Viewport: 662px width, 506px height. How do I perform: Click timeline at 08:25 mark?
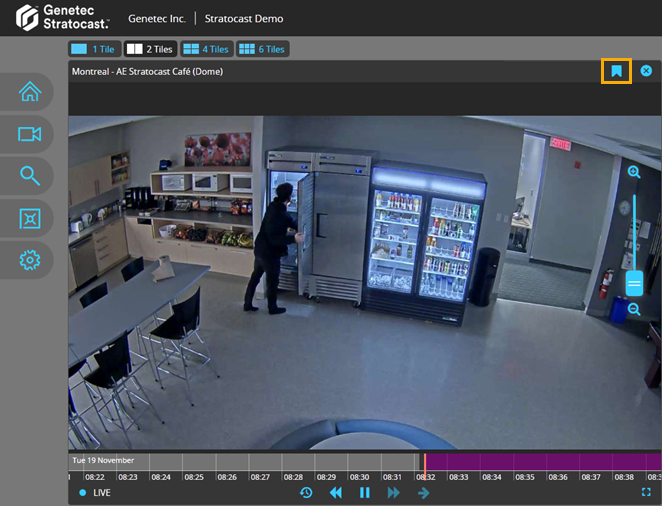point(194,477)
